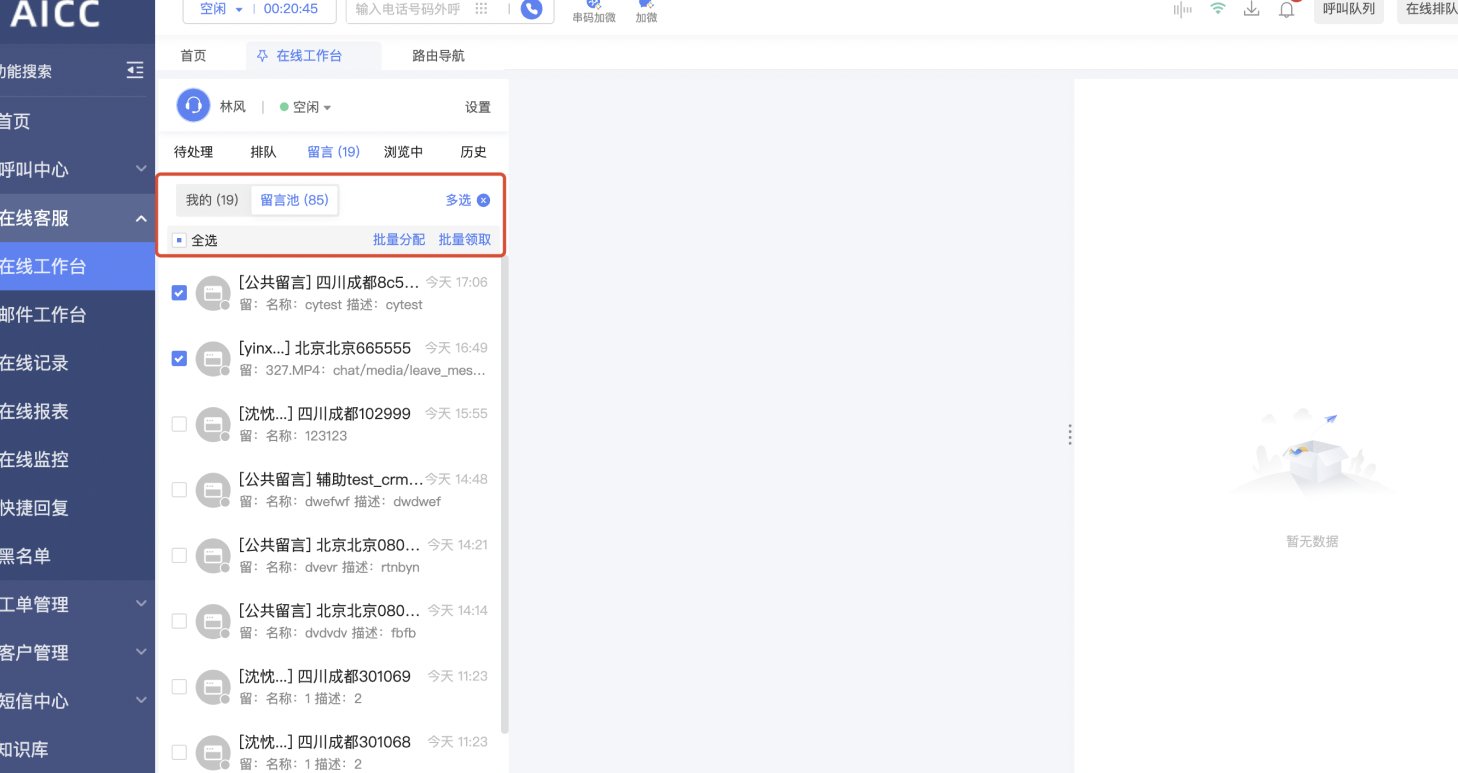Check the 四川成都301069 message checkbox
The height and width of the screenshot is (773, 1458).
[x=179, y=687]
